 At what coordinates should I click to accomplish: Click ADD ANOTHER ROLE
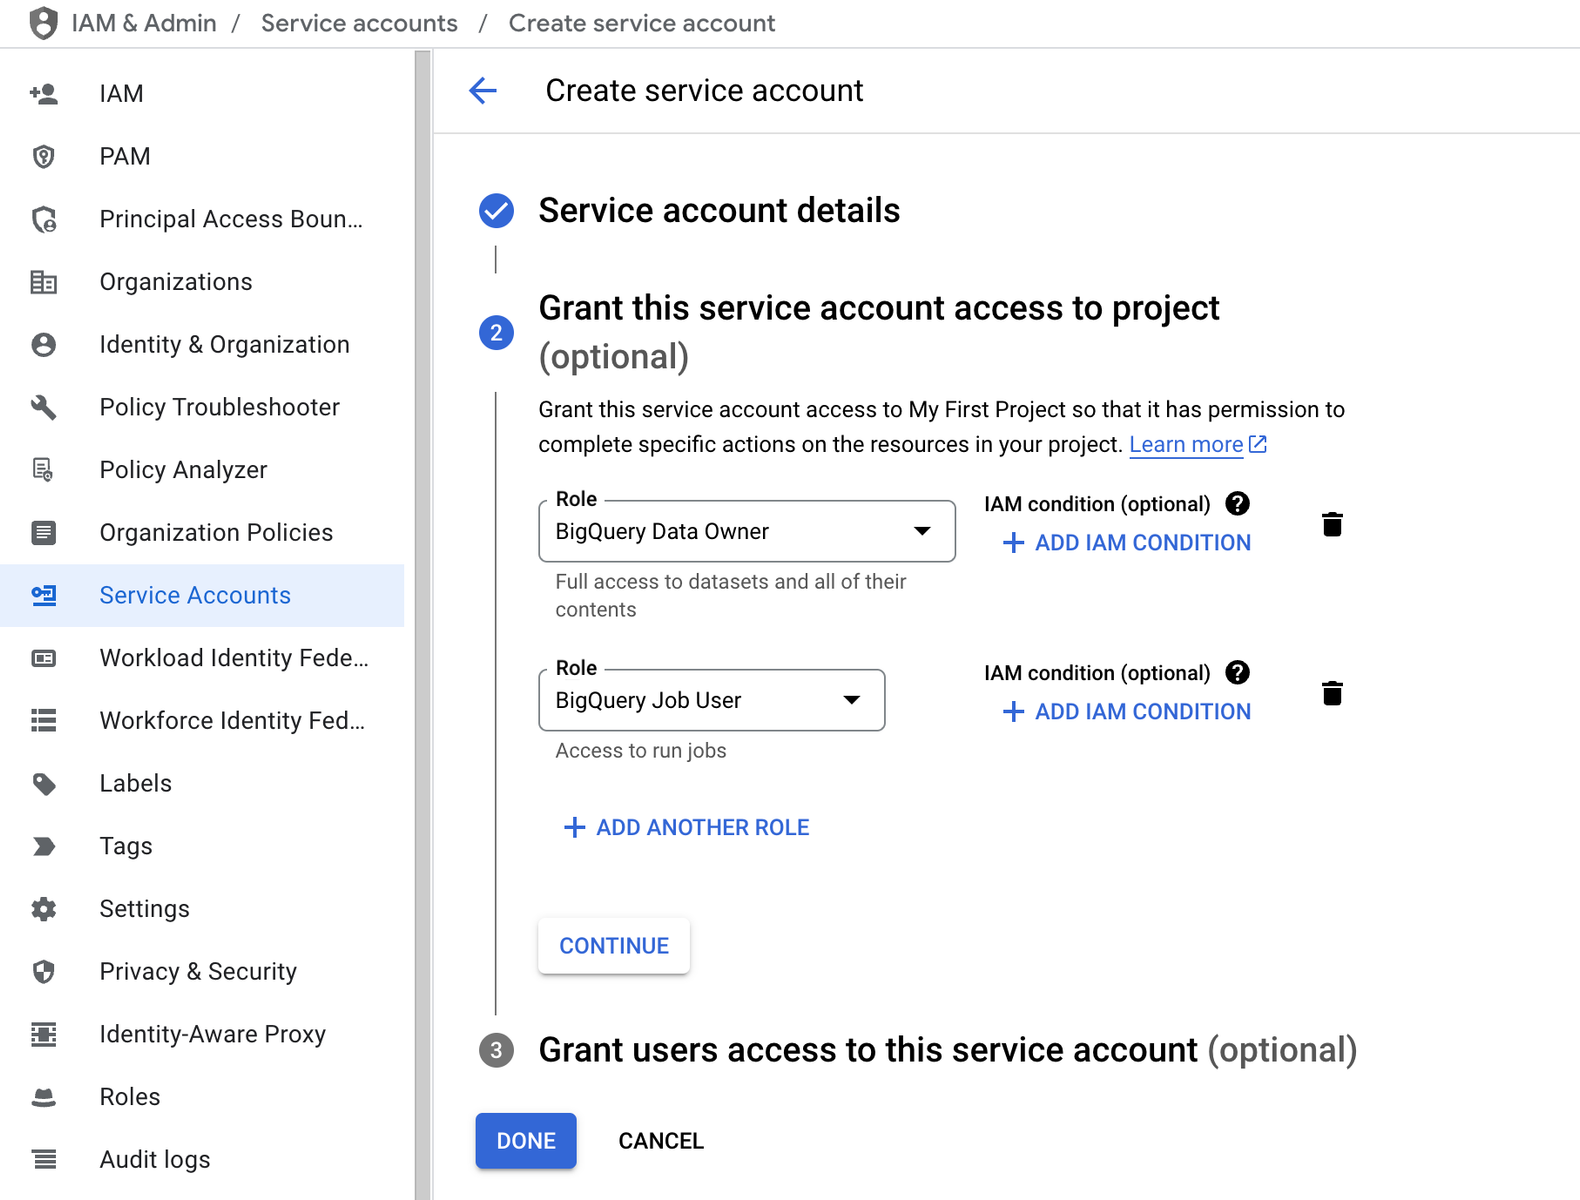(x=686, y=828)
